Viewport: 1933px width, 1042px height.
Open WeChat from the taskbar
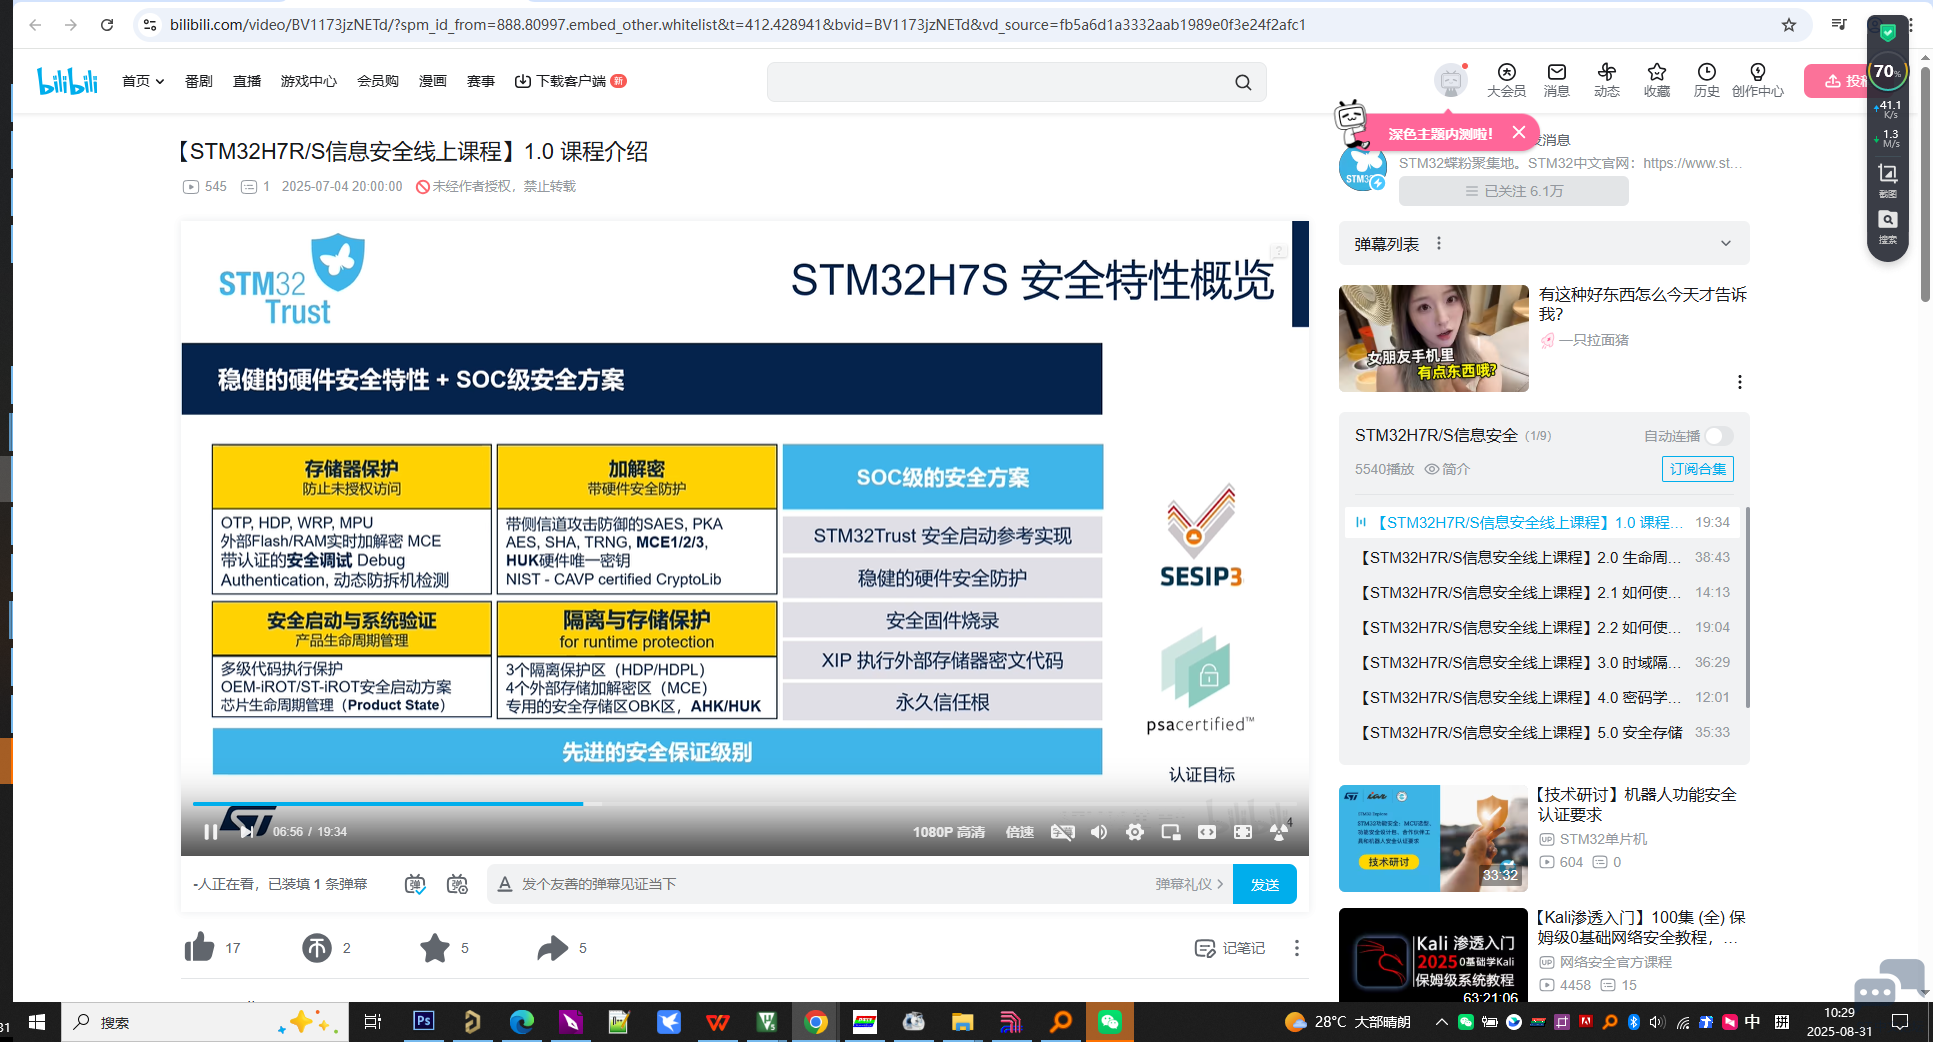point(1109,1021)
